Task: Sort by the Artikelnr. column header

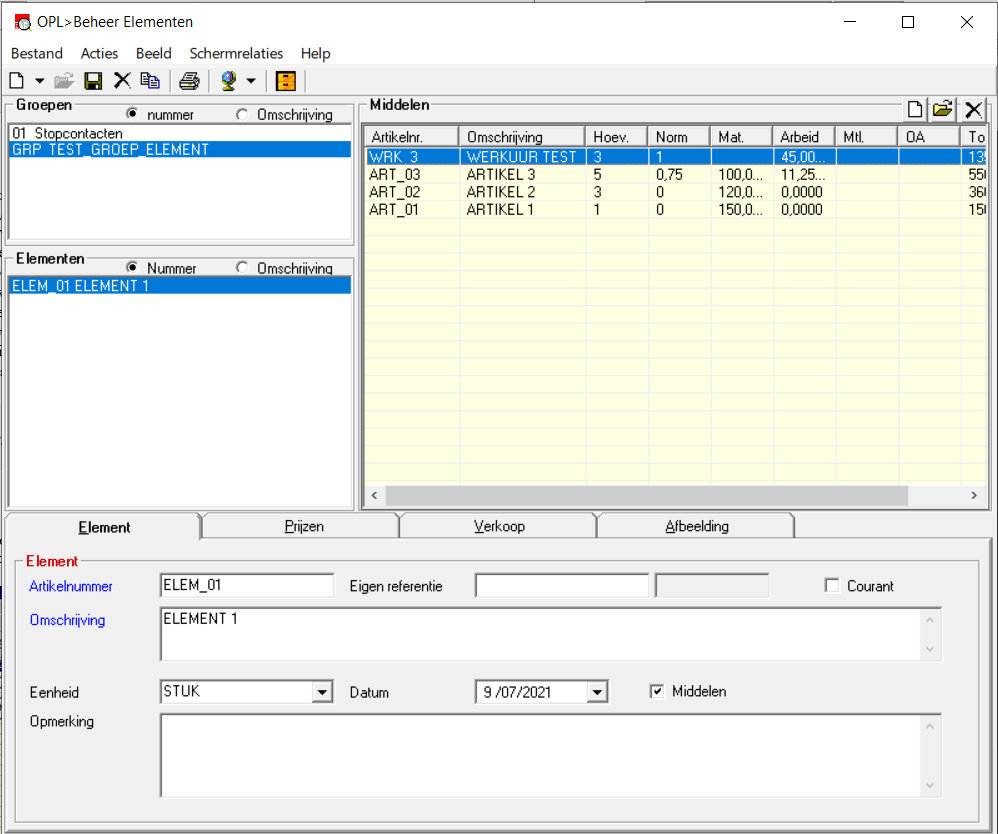Action: (411, 137)
